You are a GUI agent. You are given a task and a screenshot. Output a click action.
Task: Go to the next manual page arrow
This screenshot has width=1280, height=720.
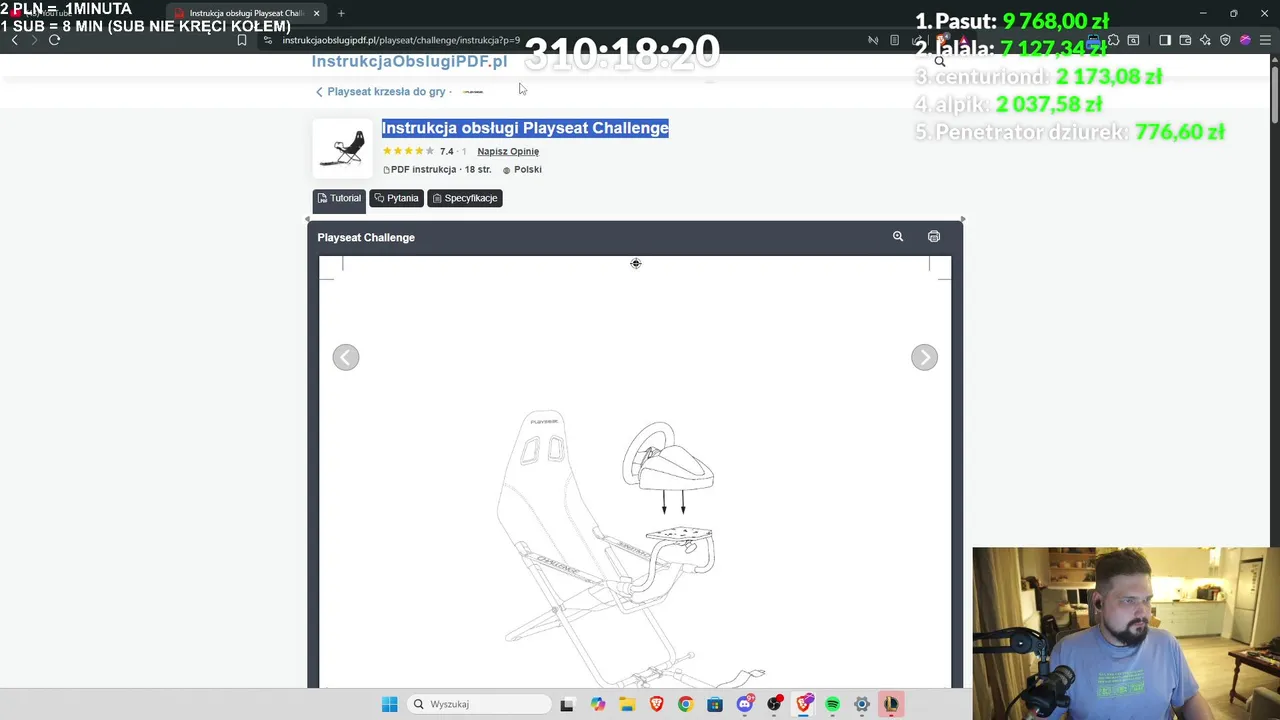[924, 357]
